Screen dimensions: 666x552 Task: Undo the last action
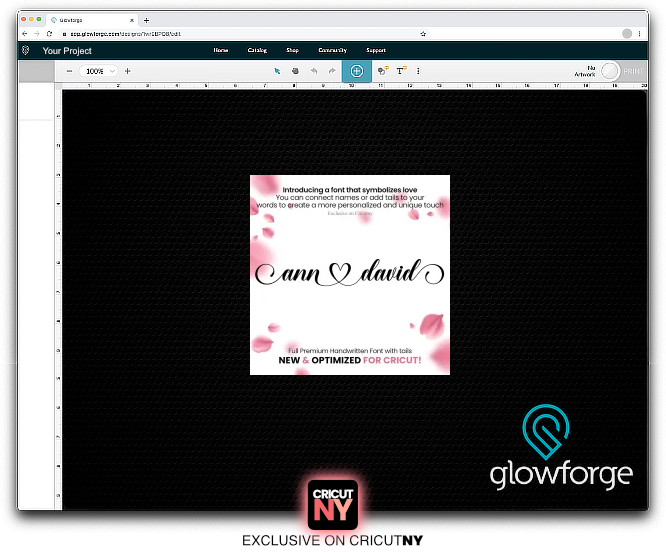click(314, 71)
